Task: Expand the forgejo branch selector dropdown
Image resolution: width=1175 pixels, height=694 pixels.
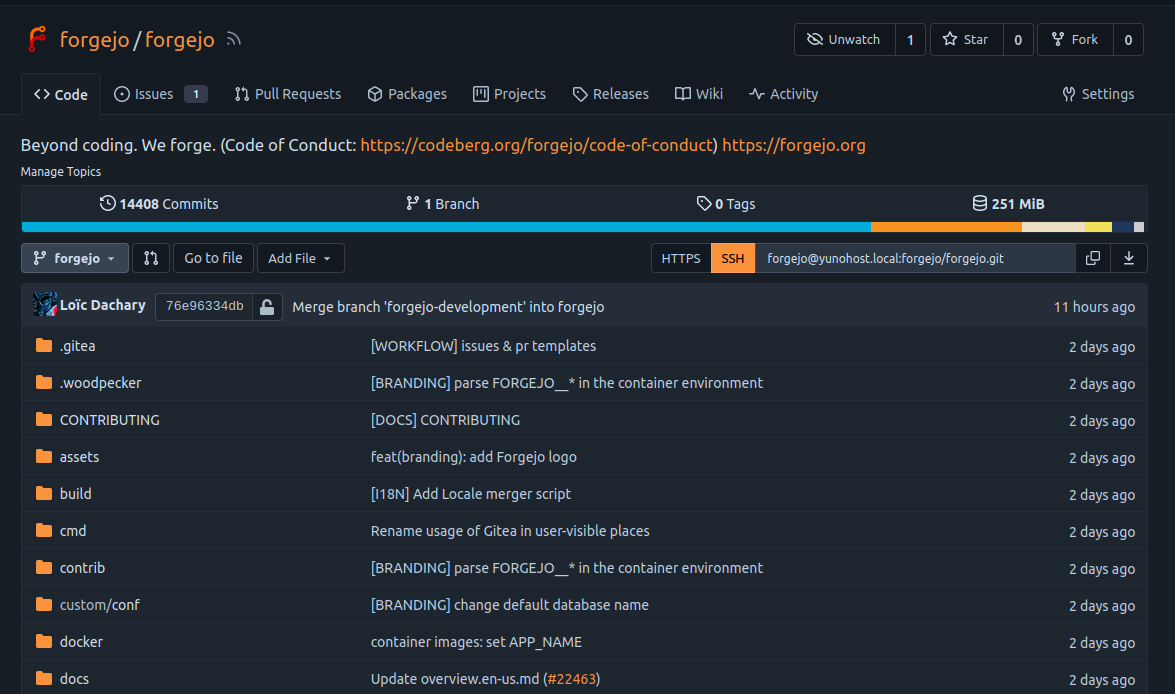Action: [x=75, y=258]
